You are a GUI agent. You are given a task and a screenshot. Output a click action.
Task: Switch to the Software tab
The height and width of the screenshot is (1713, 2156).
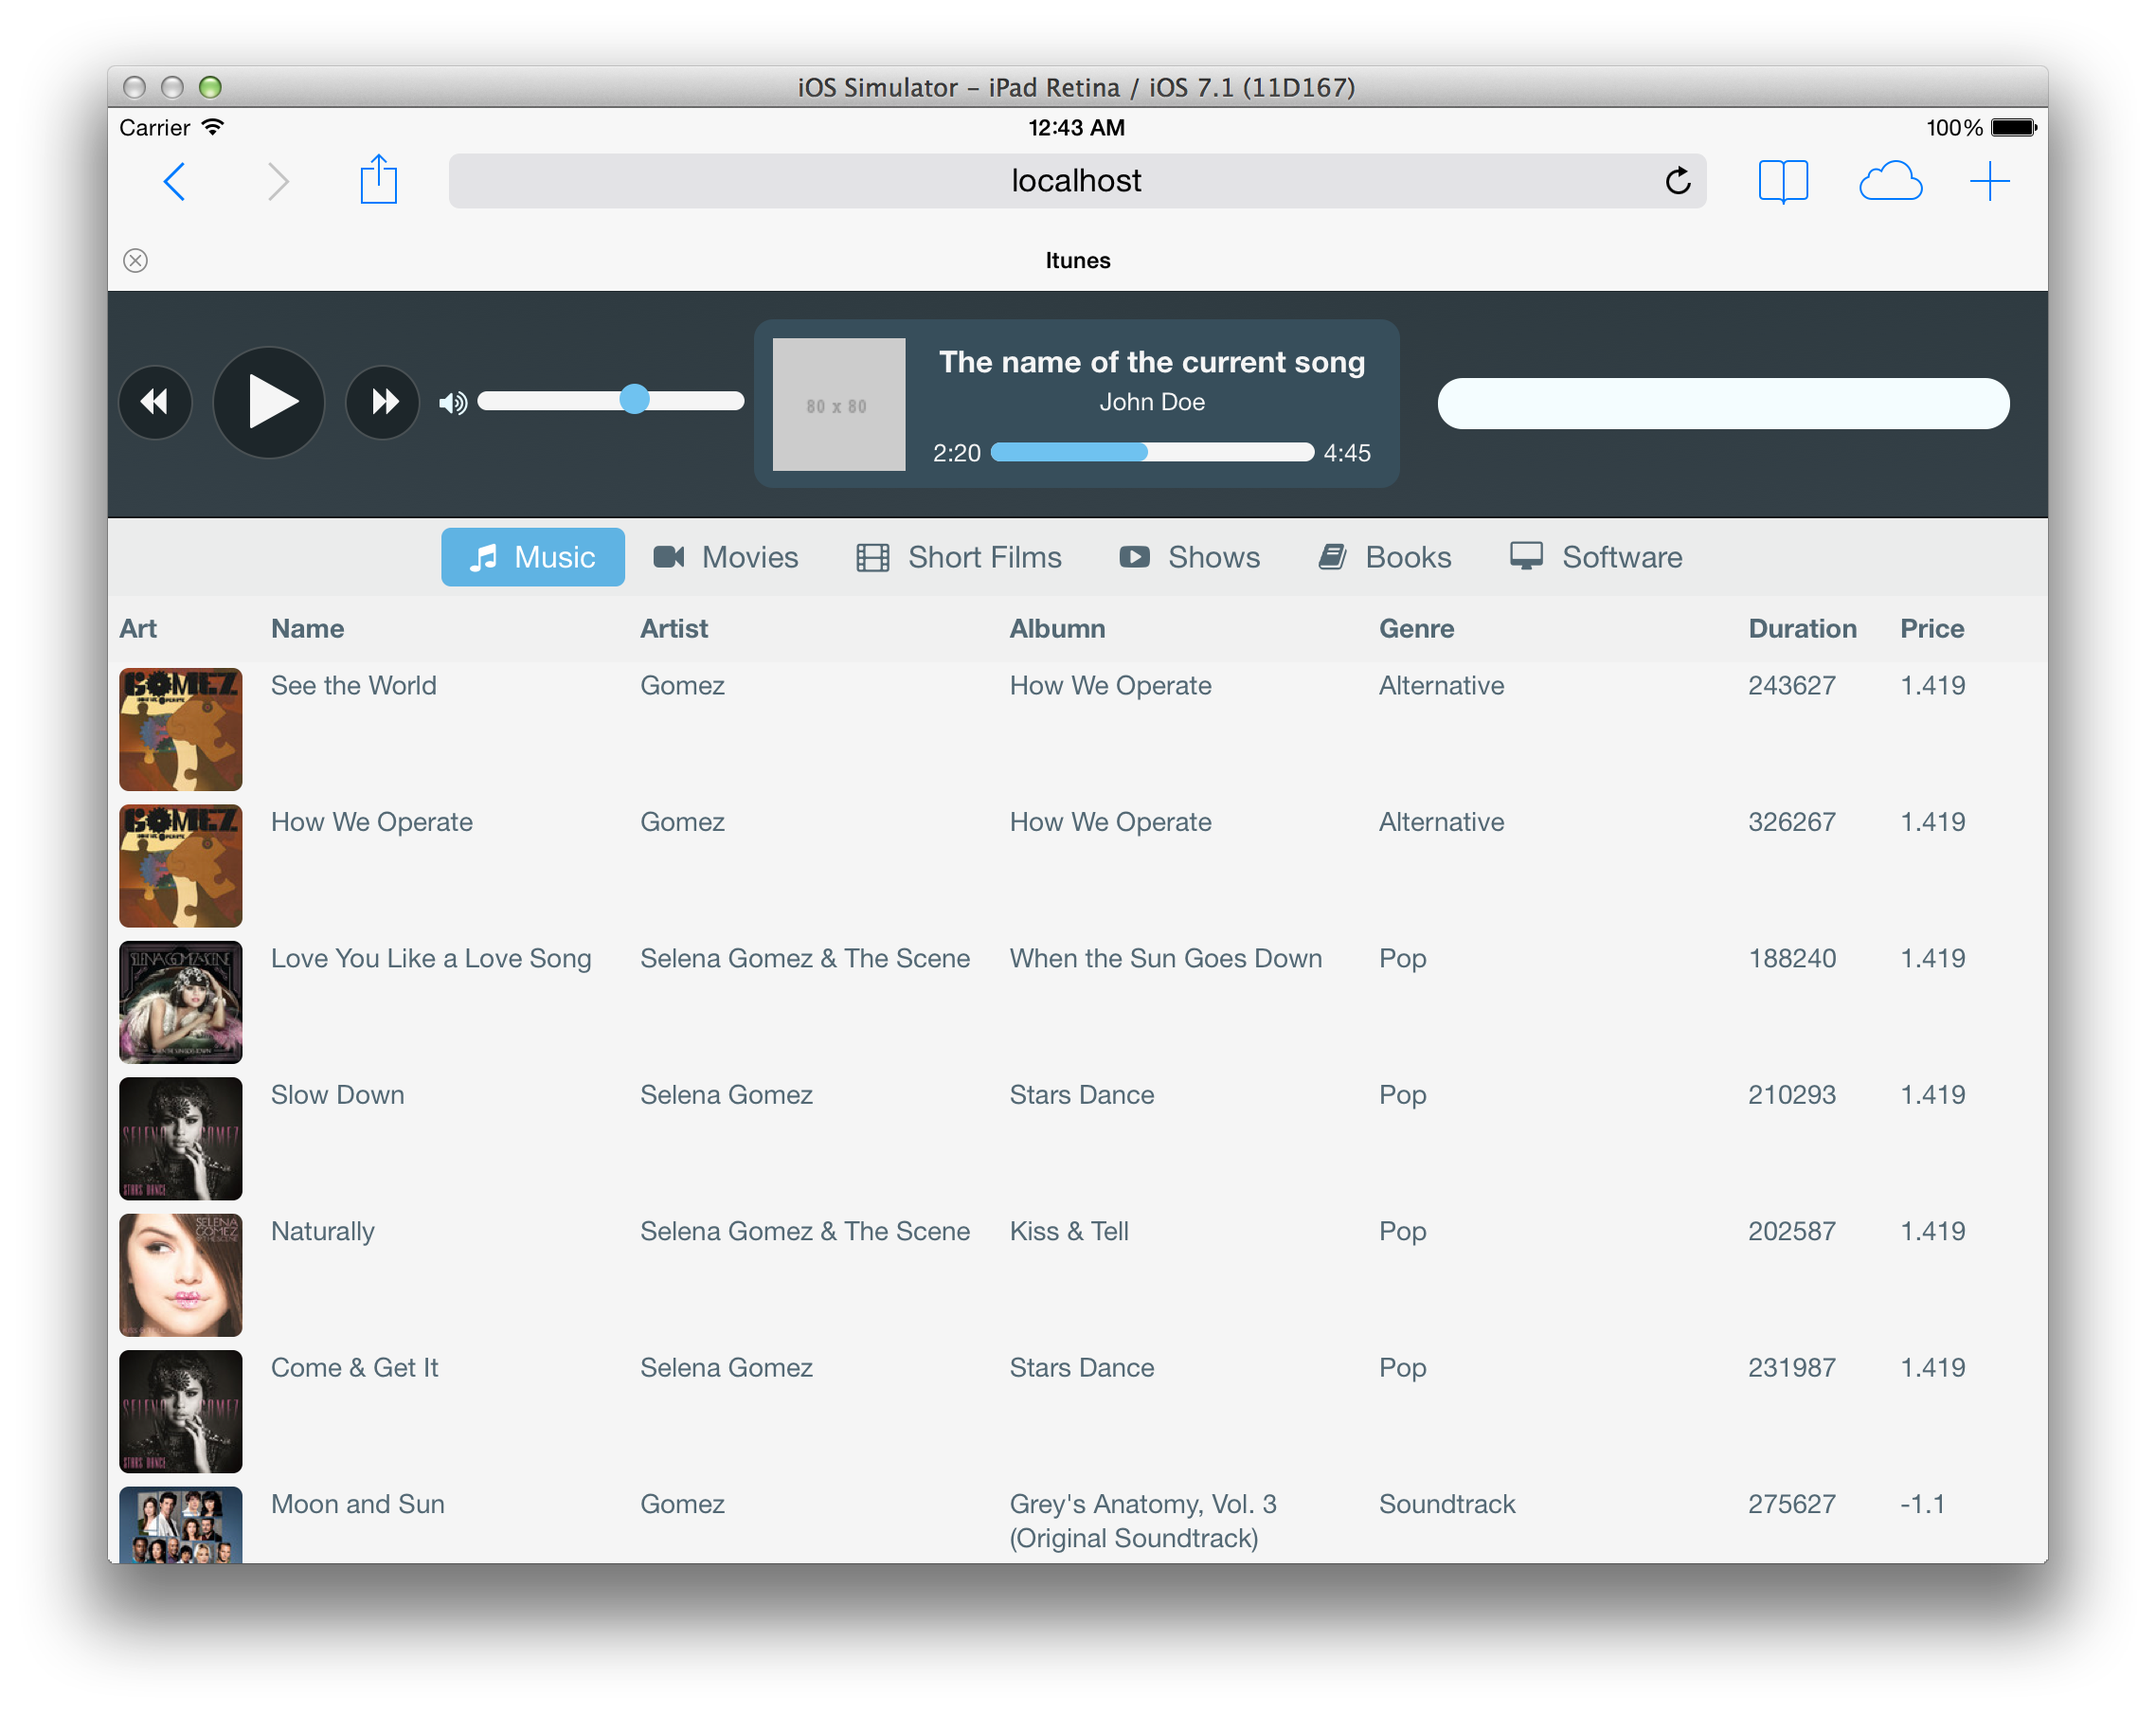[1596, 557]
